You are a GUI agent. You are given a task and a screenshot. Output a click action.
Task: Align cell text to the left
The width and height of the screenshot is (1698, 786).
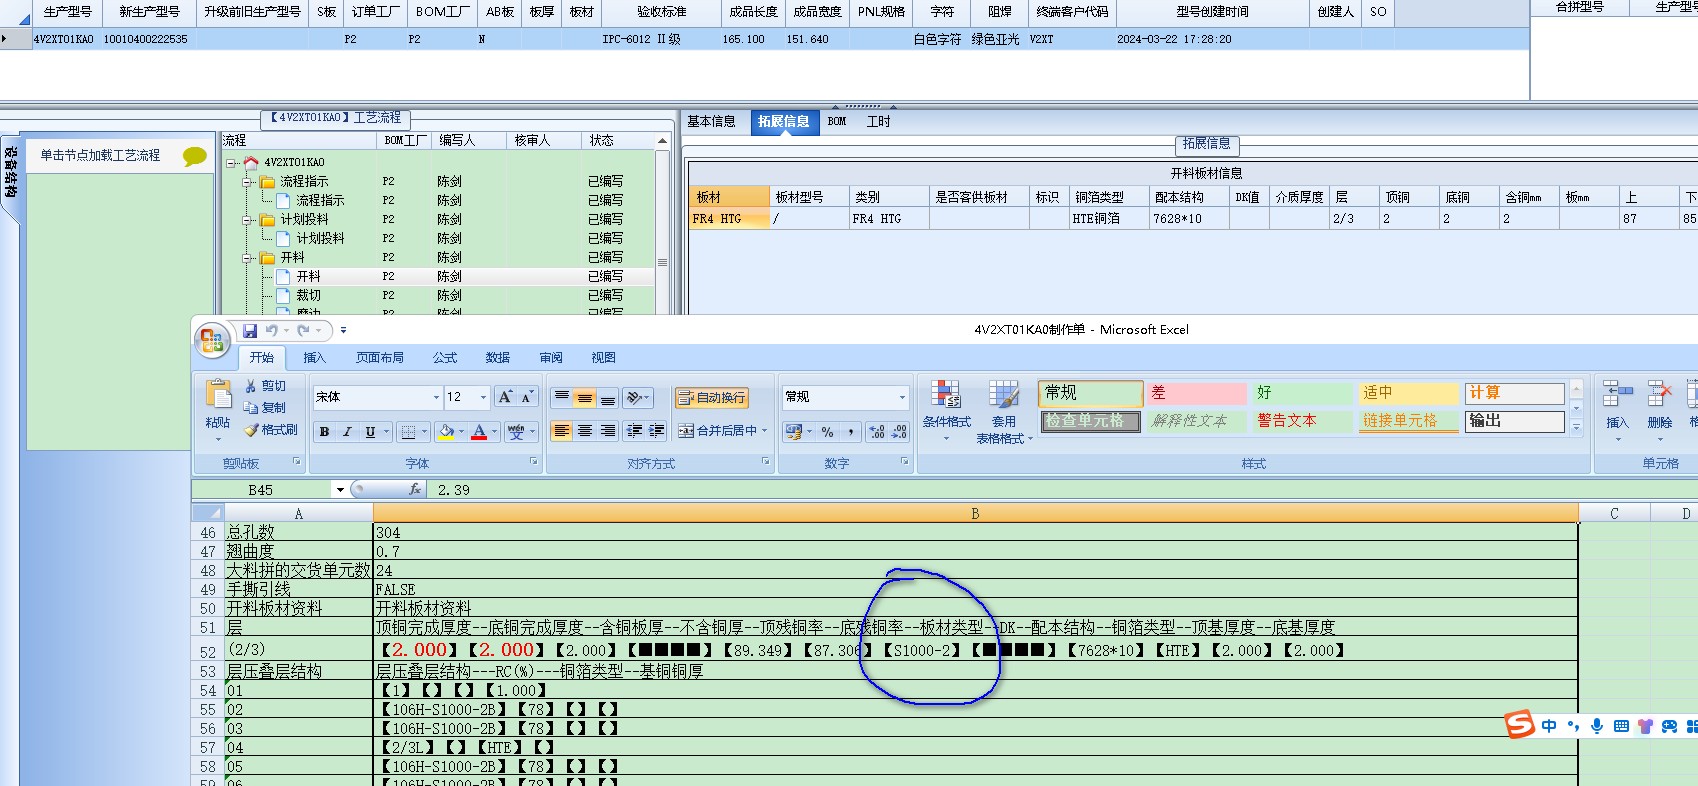pyautogui.click(x=562, y=431)
